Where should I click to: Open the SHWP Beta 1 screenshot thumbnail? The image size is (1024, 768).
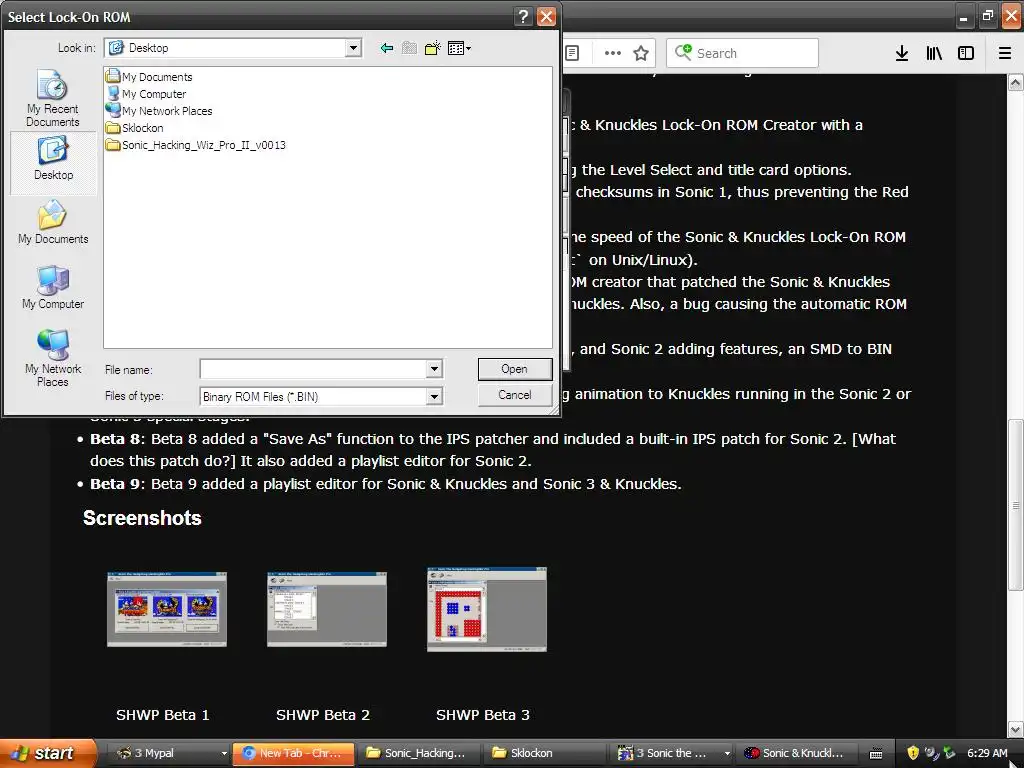[x=167, y=609]
